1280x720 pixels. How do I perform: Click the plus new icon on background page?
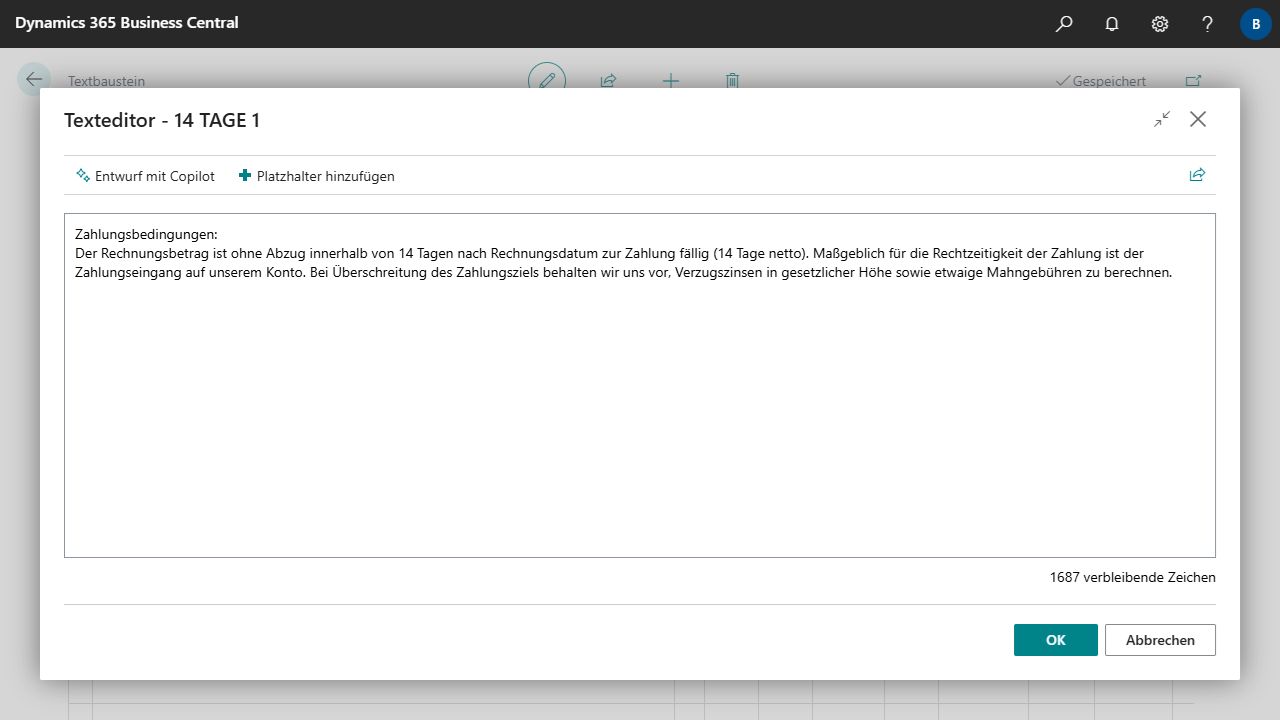[x=670, y=80]
